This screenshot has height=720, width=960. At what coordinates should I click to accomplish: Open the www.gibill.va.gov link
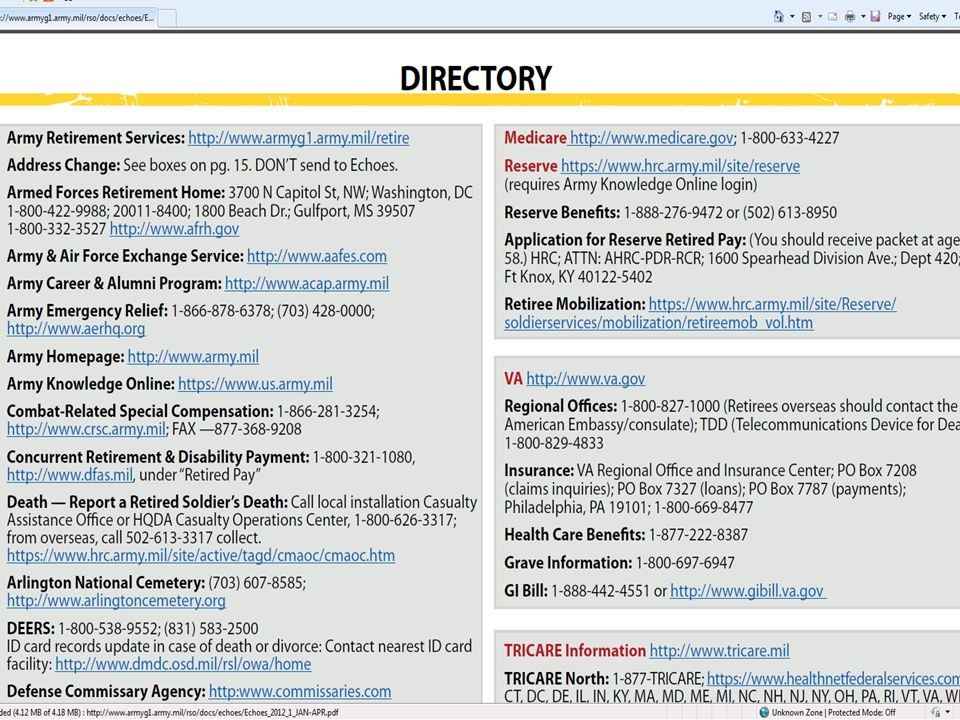pos(748,591)
